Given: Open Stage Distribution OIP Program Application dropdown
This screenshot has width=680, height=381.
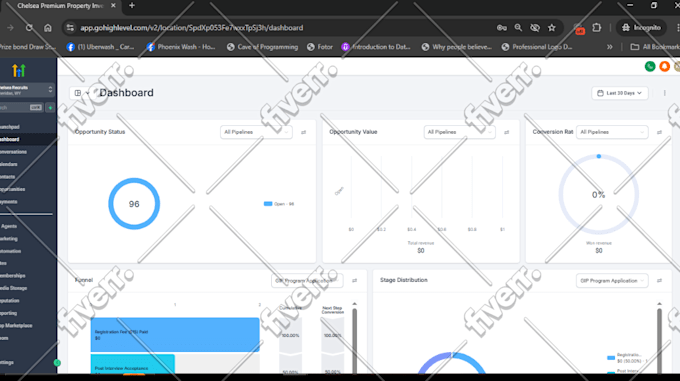Looking at the screenshot, I should coord(612,281).
